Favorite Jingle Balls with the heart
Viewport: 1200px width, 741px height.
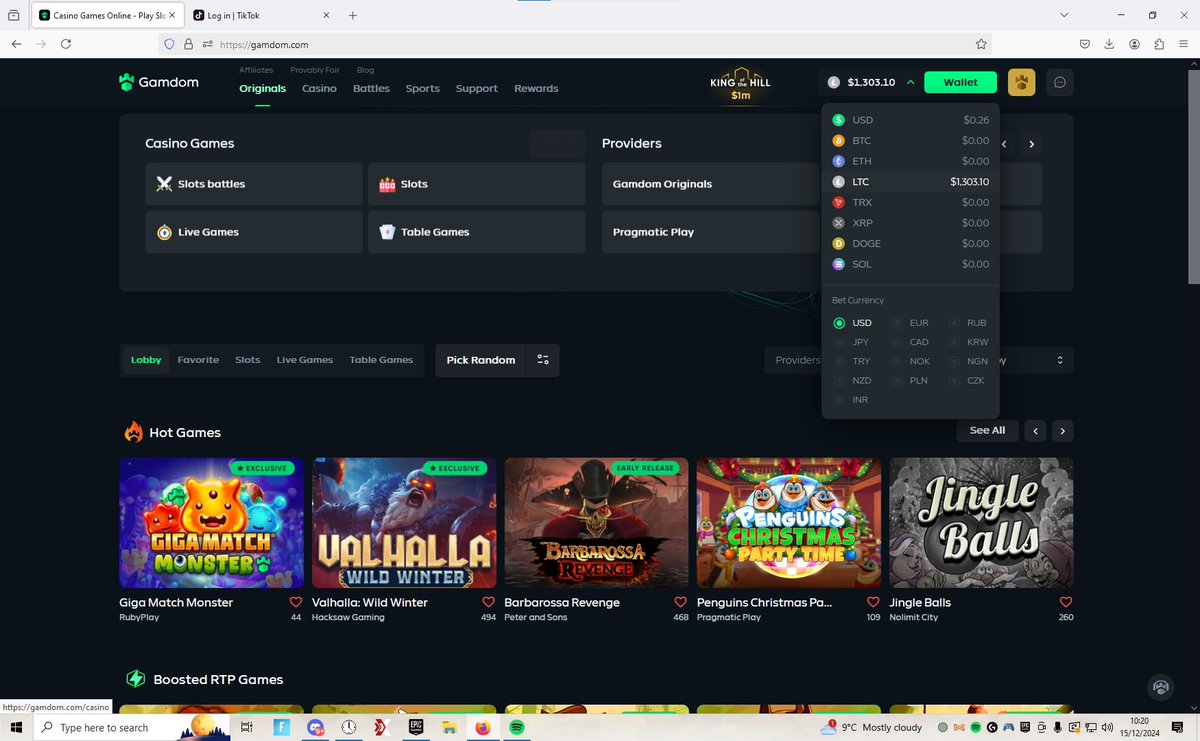1066,602
